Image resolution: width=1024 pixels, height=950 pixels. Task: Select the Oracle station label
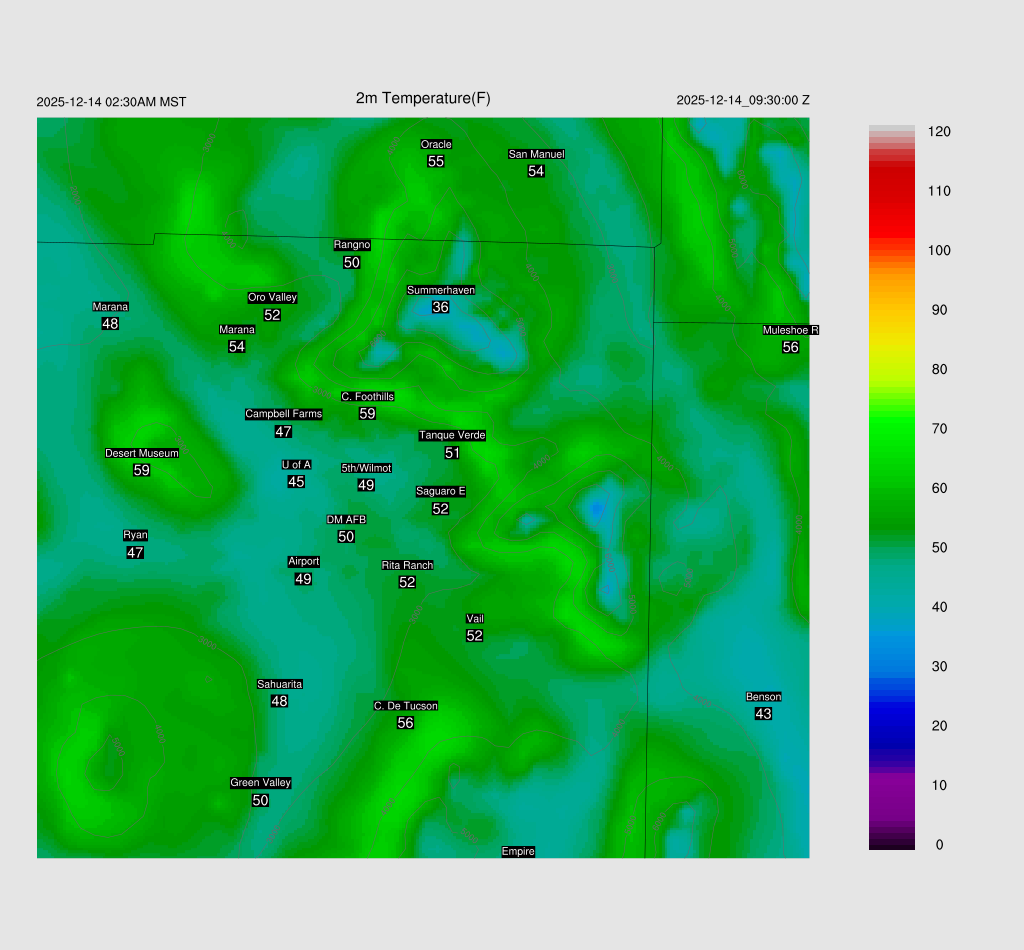[x=436, y=145]
